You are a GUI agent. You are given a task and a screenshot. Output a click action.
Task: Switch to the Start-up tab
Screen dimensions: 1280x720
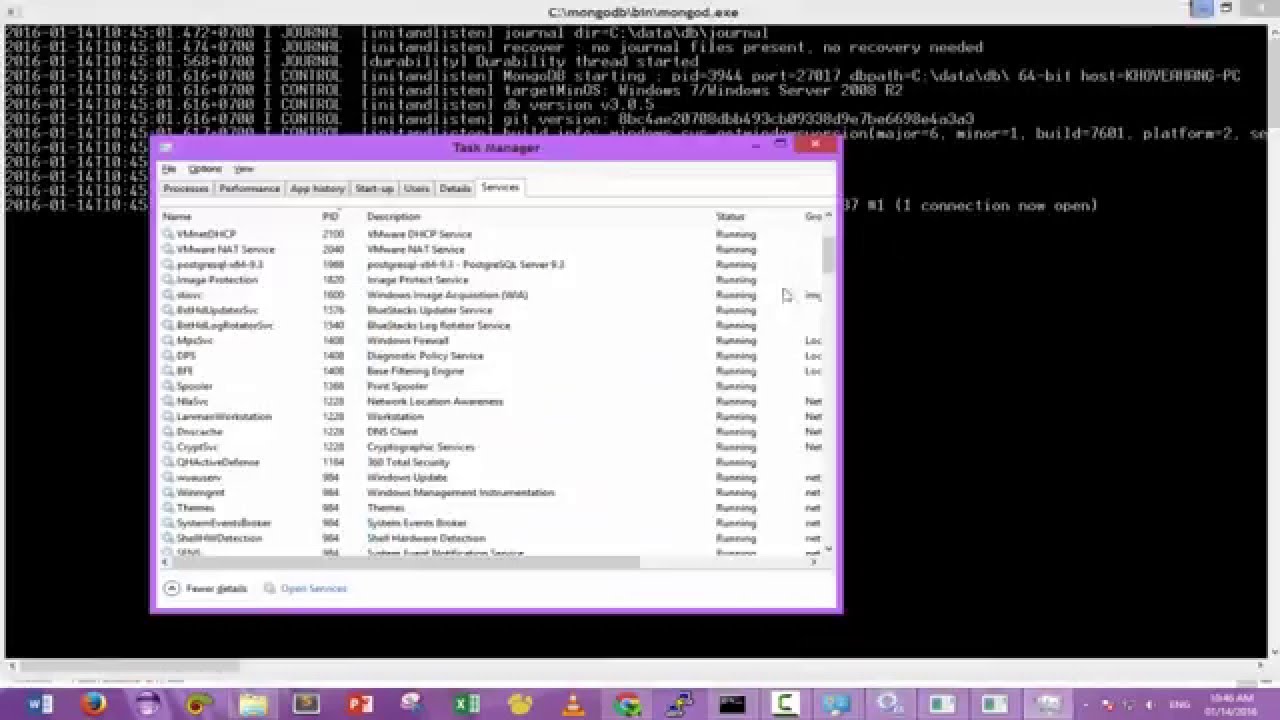pos(375,188)
